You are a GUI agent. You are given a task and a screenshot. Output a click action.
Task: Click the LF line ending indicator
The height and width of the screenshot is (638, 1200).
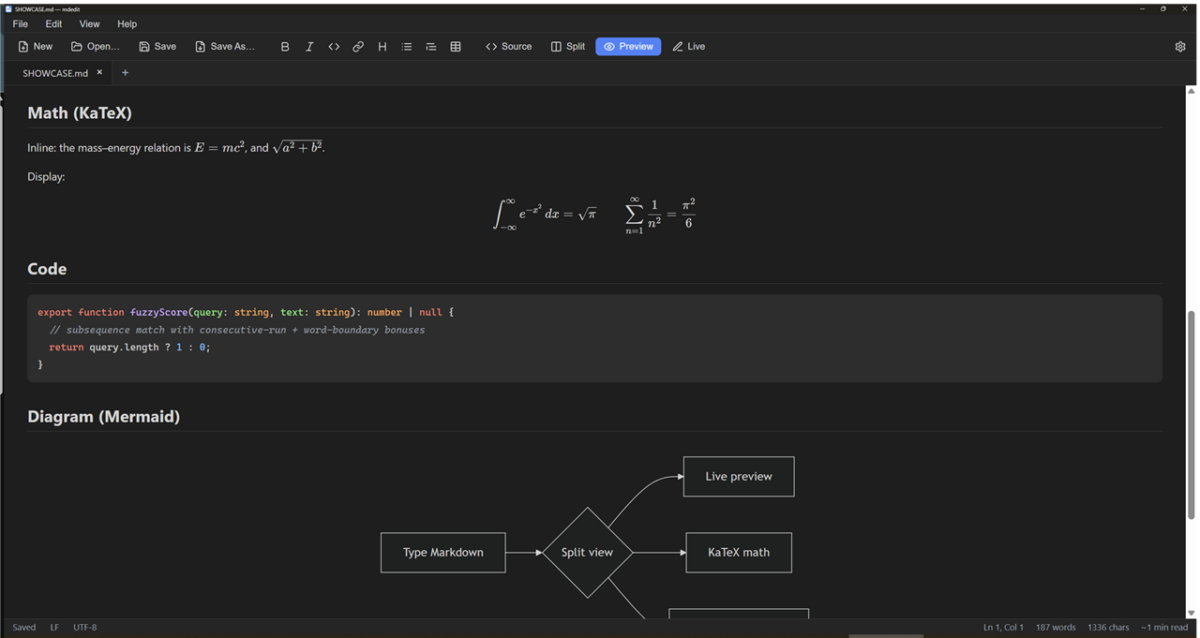tap(55, 627)
